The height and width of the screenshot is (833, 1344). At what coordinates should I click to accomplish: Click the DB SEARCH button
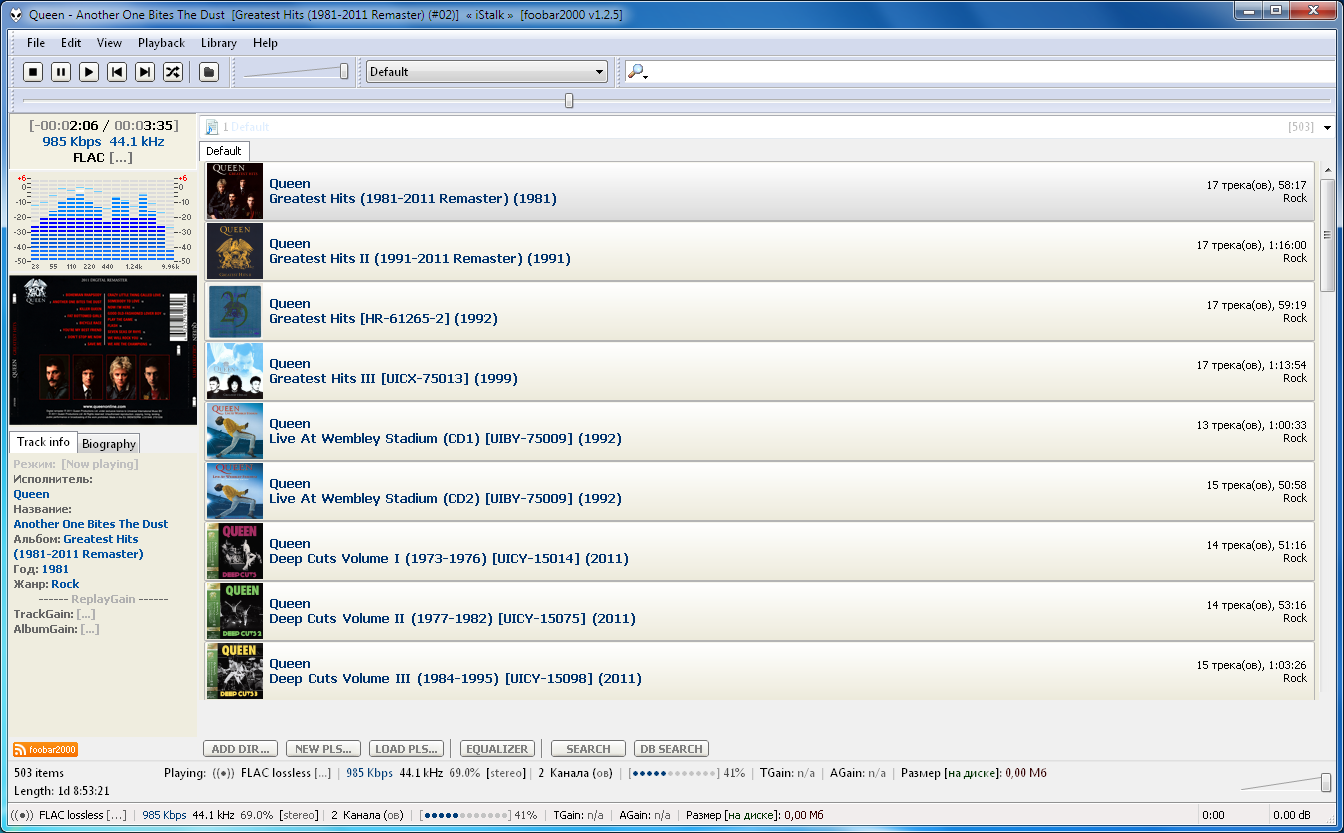tap(671, 749)
